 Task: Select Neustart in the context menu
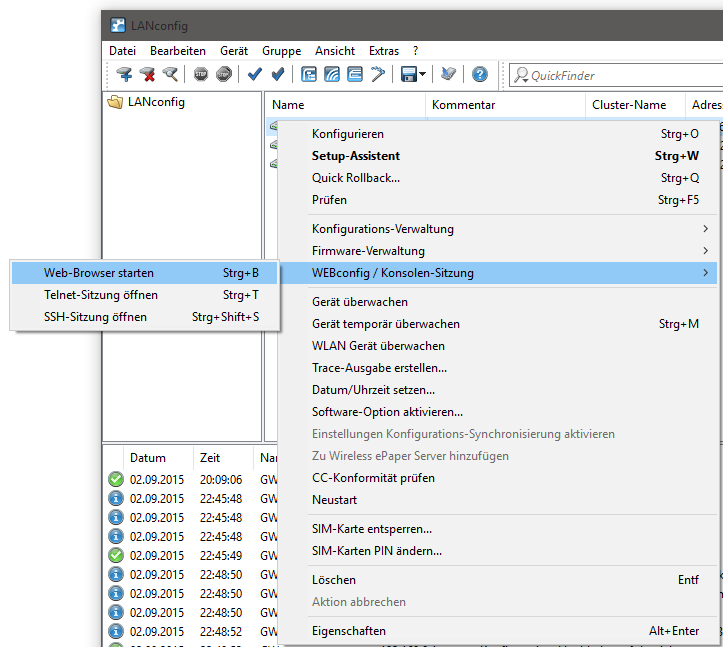pyautogui.click(x=334, y=500)
